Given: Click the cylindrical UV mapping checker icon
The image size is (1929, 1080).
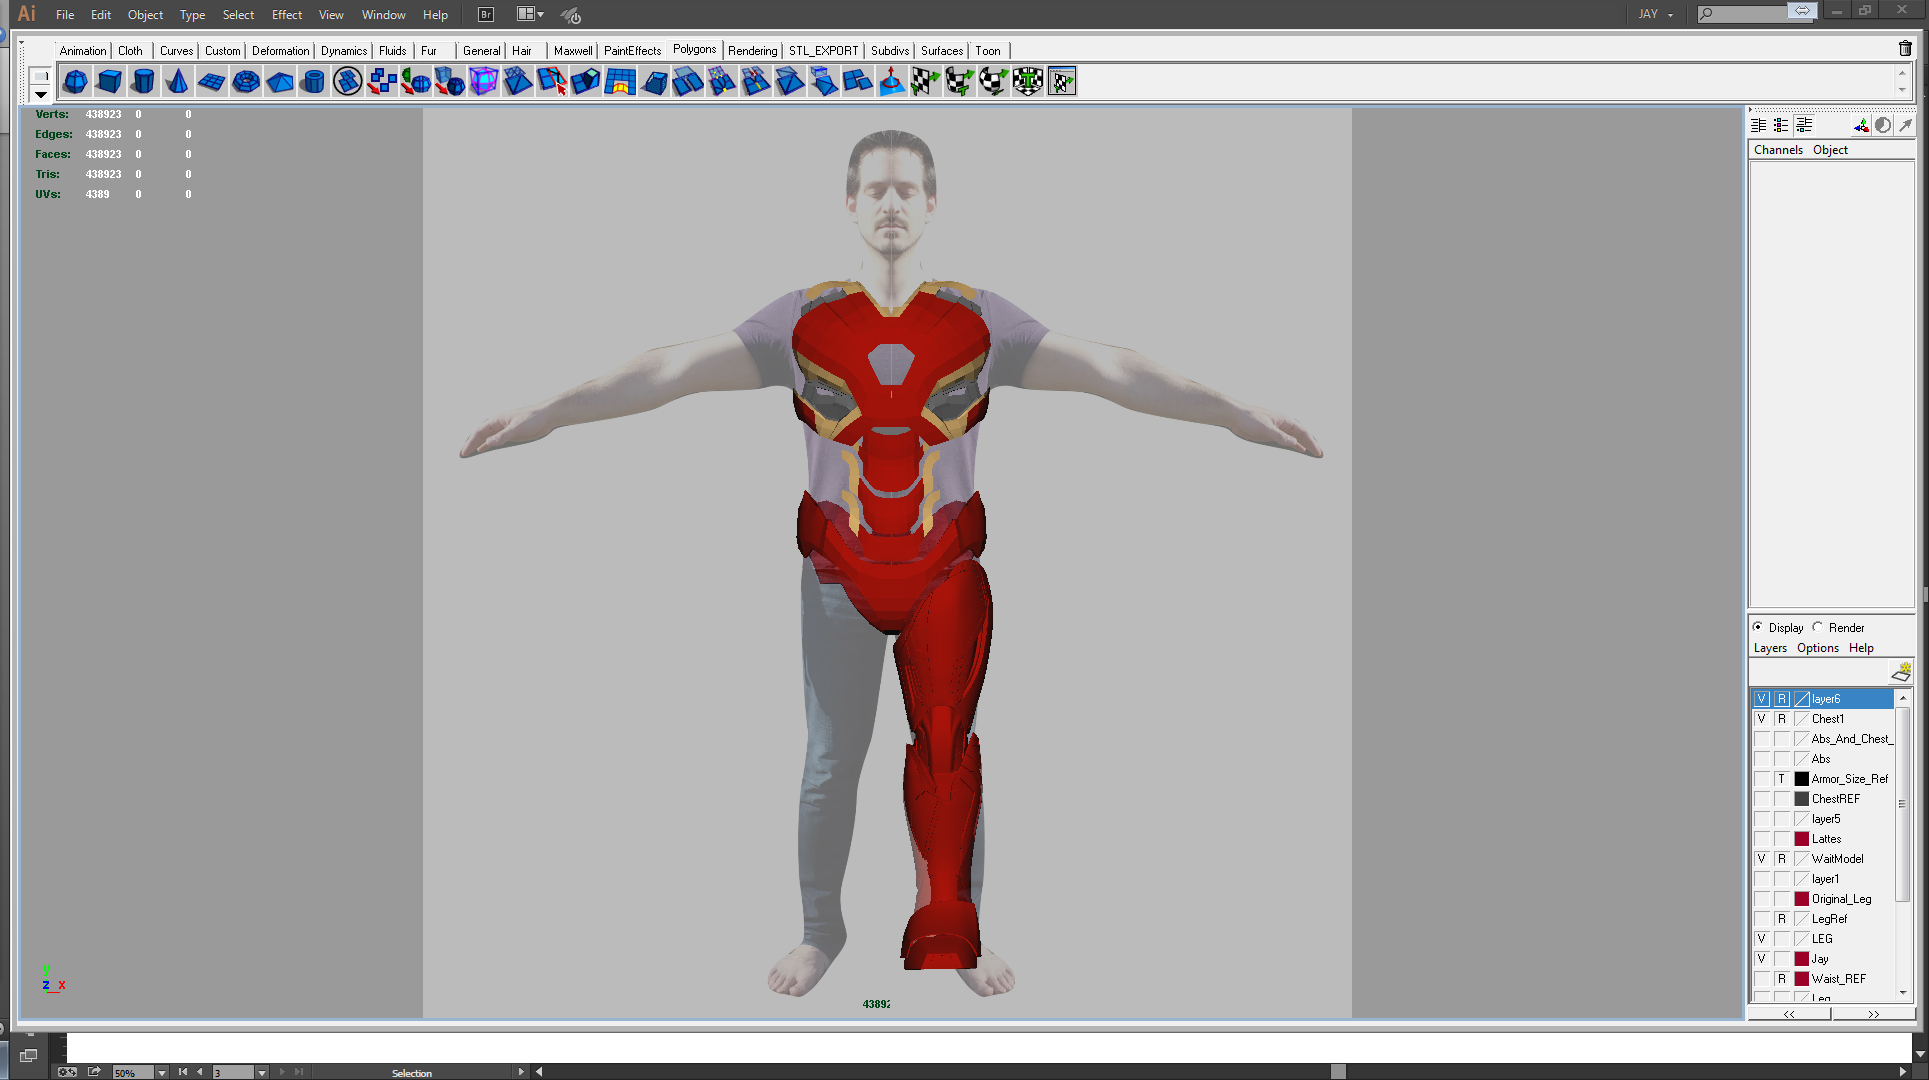Looking at the screenshot, I should 959,81.
